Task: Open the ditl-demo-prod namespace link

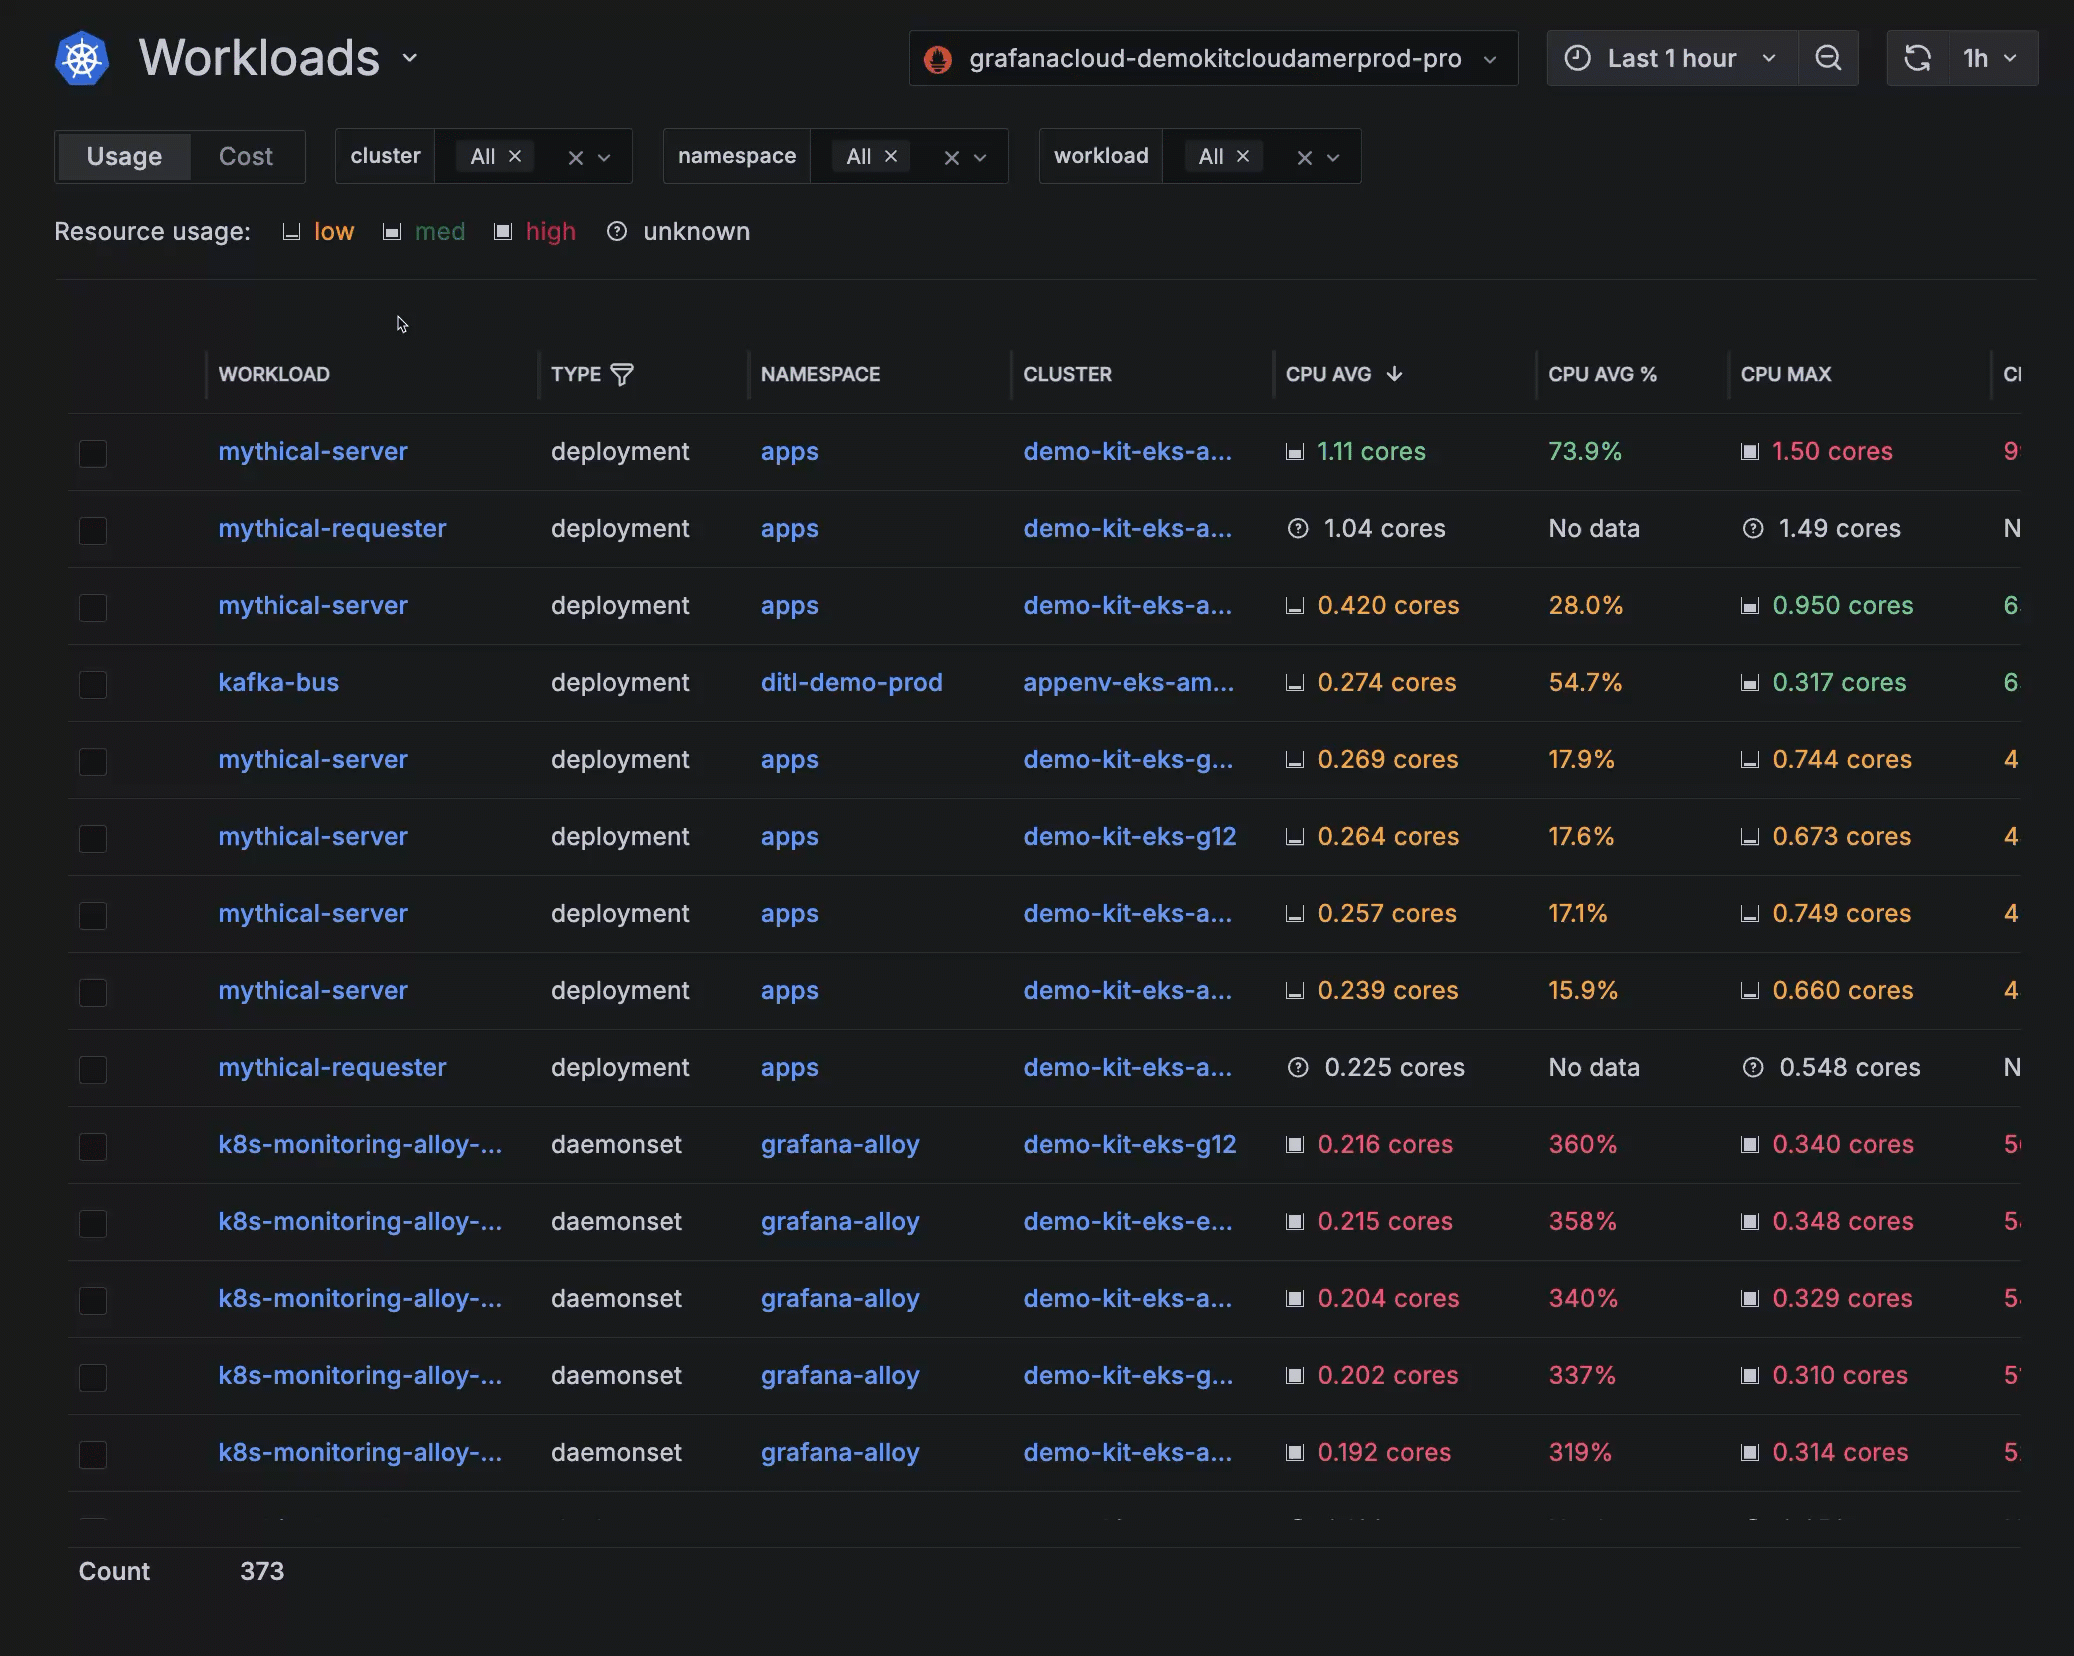Action: coord(851,682)
